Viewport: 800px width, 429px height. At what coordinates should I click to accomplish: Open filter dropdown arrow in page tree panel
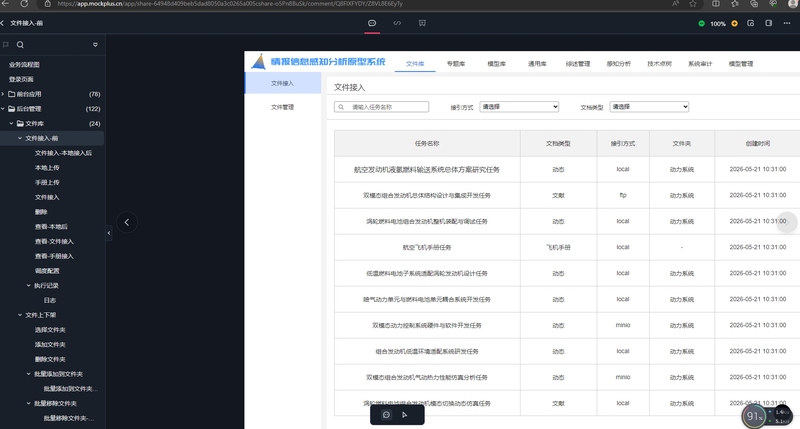pyautogui.click(x=95, y=45)
